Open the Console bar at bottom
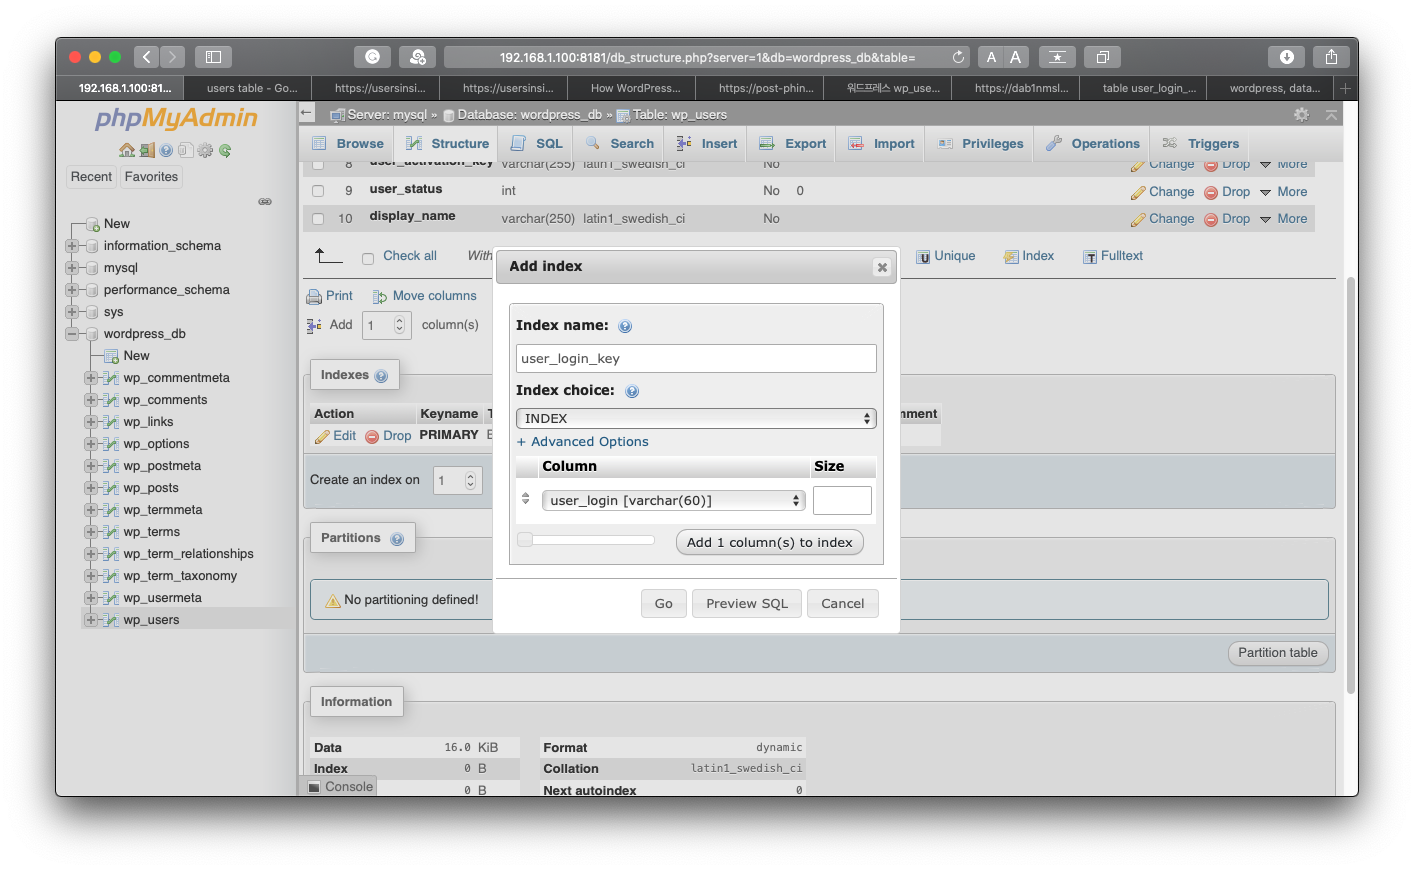 tap(339, 787)
